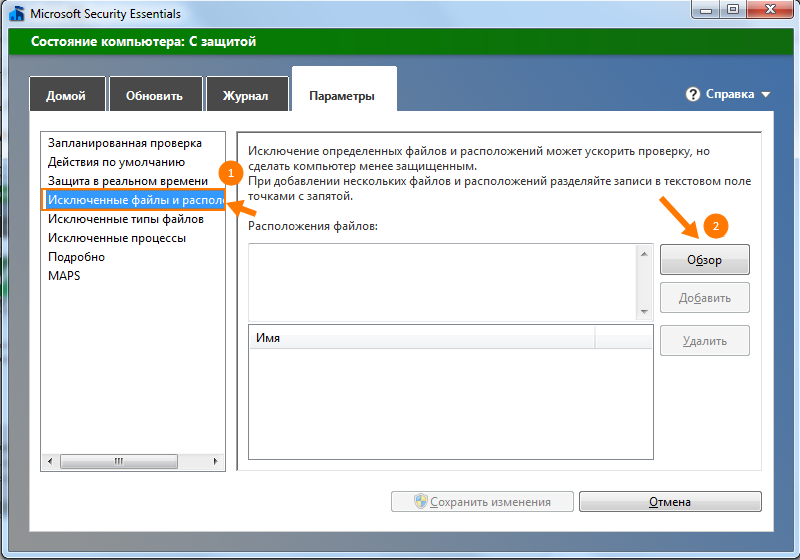This screenshot has height=560, width=800.
Task: Minimize the Microsoft Security Essentials window
Action: pyautogui.click(x=706, y=10)
